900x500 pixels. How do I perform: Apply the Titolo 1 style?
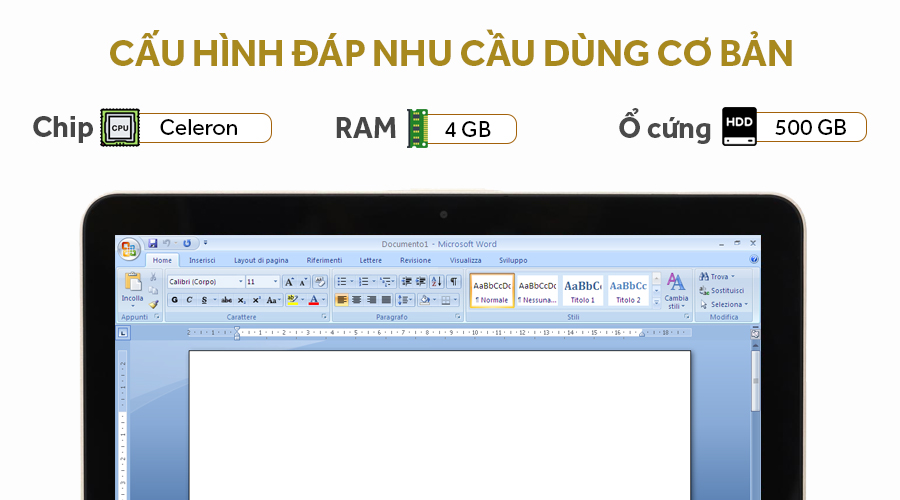click(583, 290)
